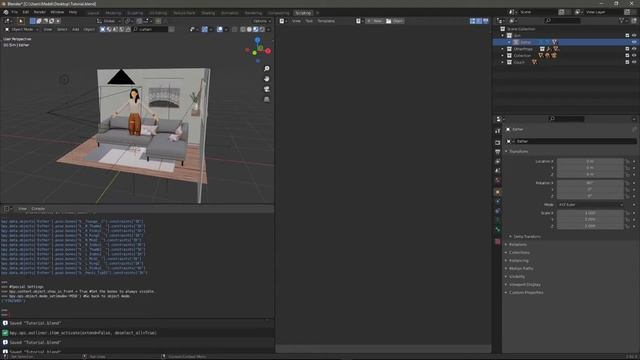The height and width of the screenshot is (360, 640).
Task: Click the outliner display mode icon
Action: tap(513, 20)
